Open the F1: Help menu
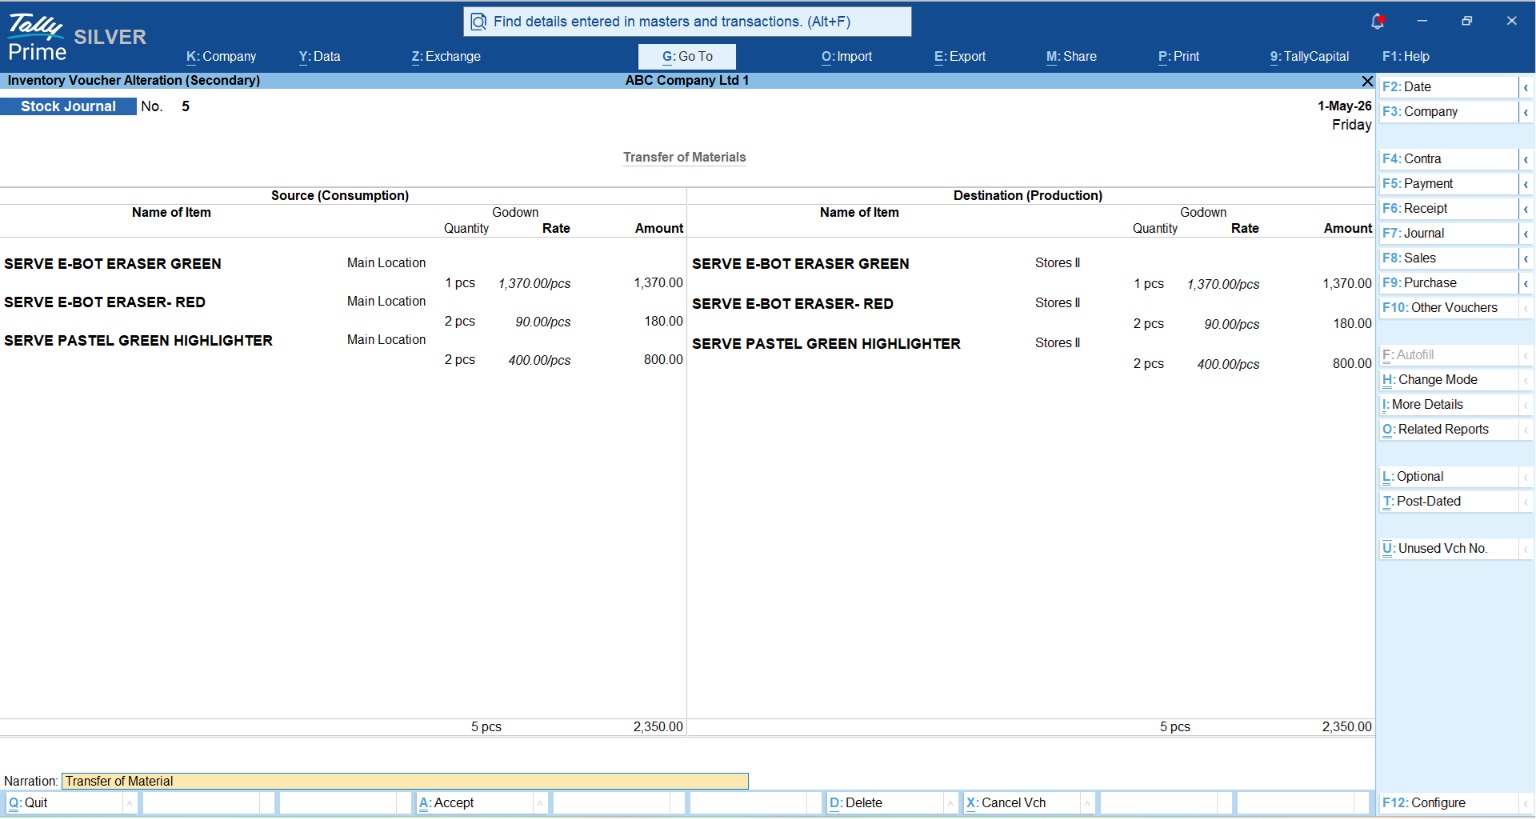Screen dimensions: 1536x819 1406,57
